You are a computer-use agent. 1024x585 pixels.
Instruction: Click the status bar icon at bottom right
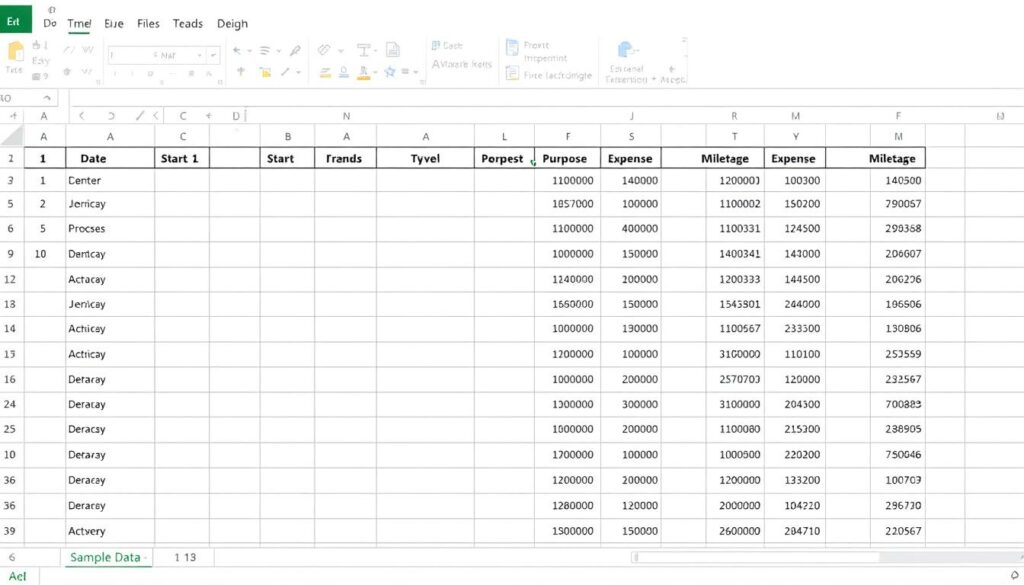(1015, 575)
